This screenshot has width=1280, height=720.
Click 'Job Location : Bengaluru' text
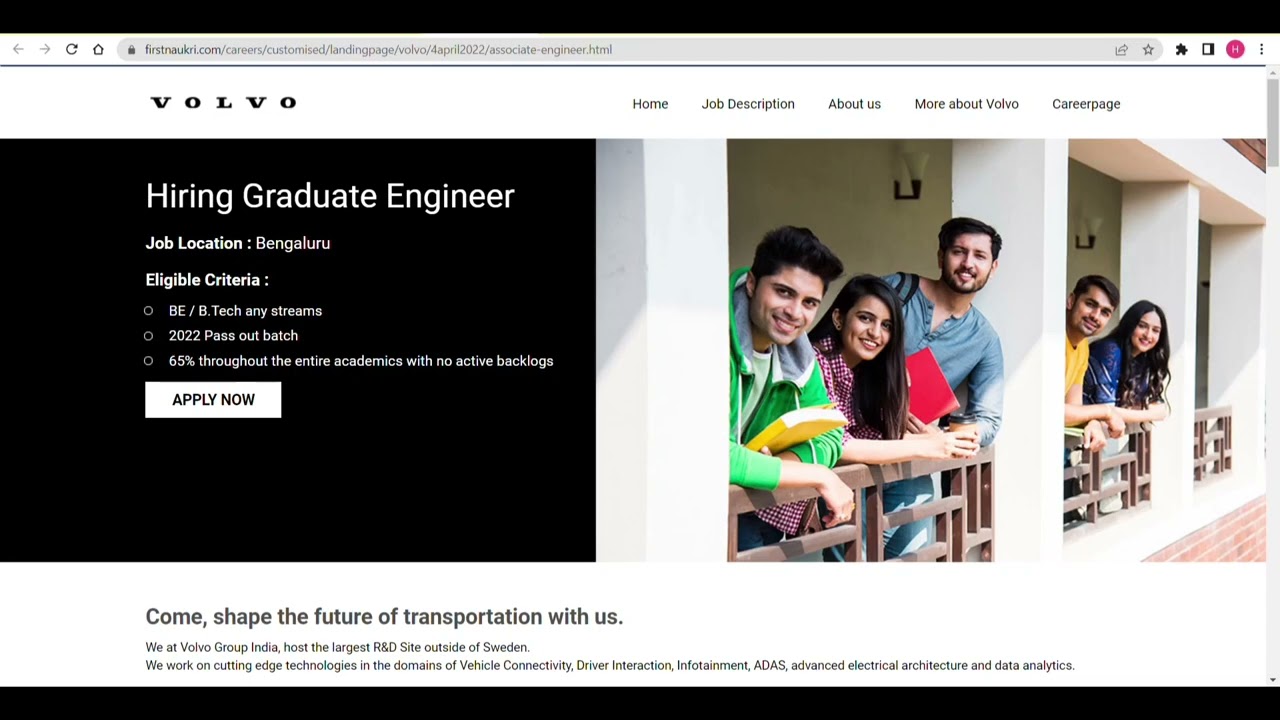click(238, 243)
